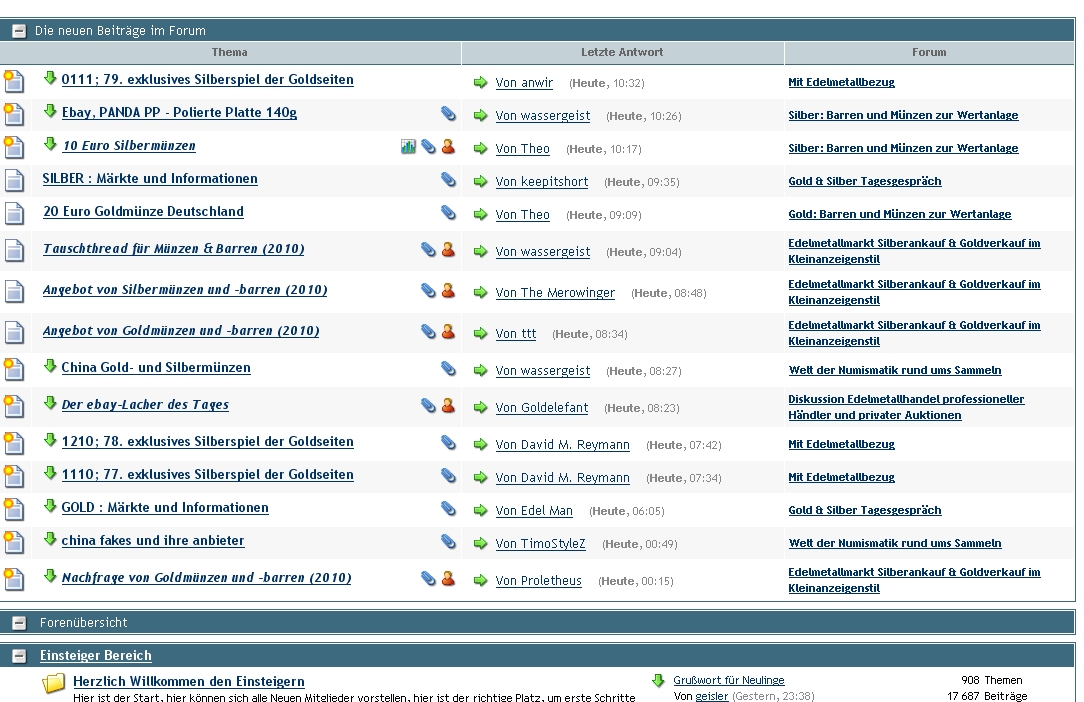Click '908 Themen' count text
This screenshot has height=702, width=1084.
pos(991,681)
